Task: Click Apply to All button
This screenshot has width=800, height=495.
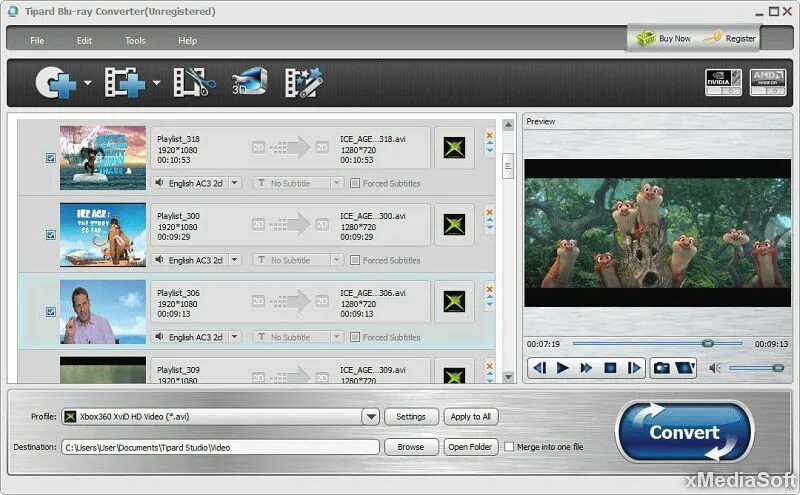Action: click(470, 416)
